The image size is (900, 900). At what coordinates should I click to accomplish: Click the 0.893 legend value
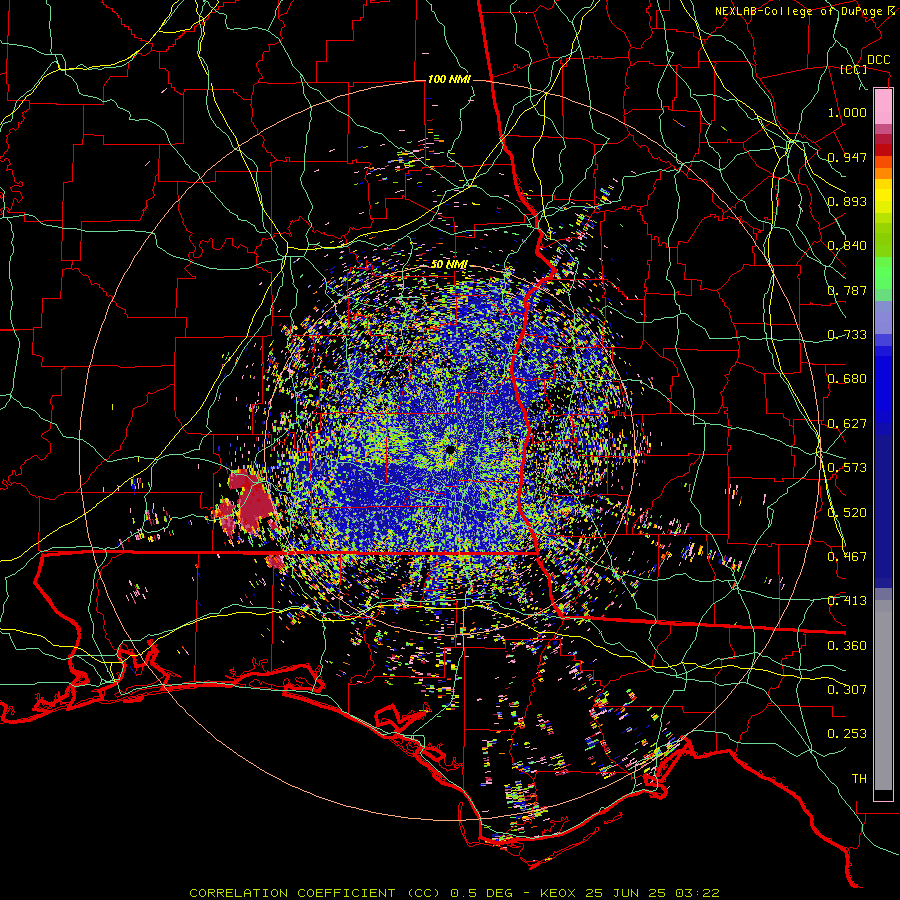[847, 201]
